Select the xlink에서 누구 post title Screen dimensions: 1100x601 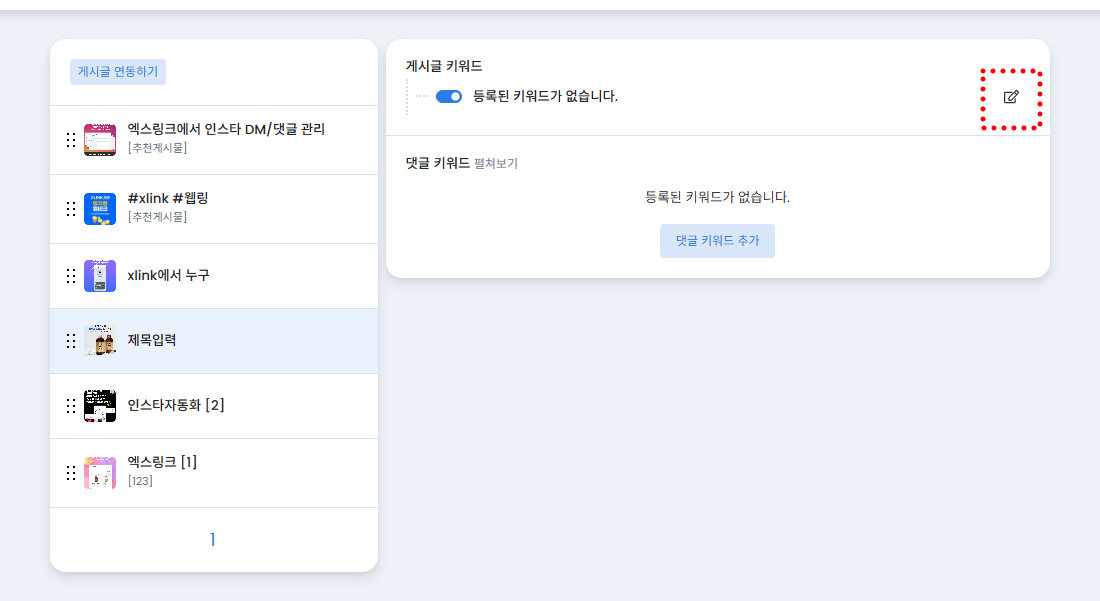click(168, 275)
